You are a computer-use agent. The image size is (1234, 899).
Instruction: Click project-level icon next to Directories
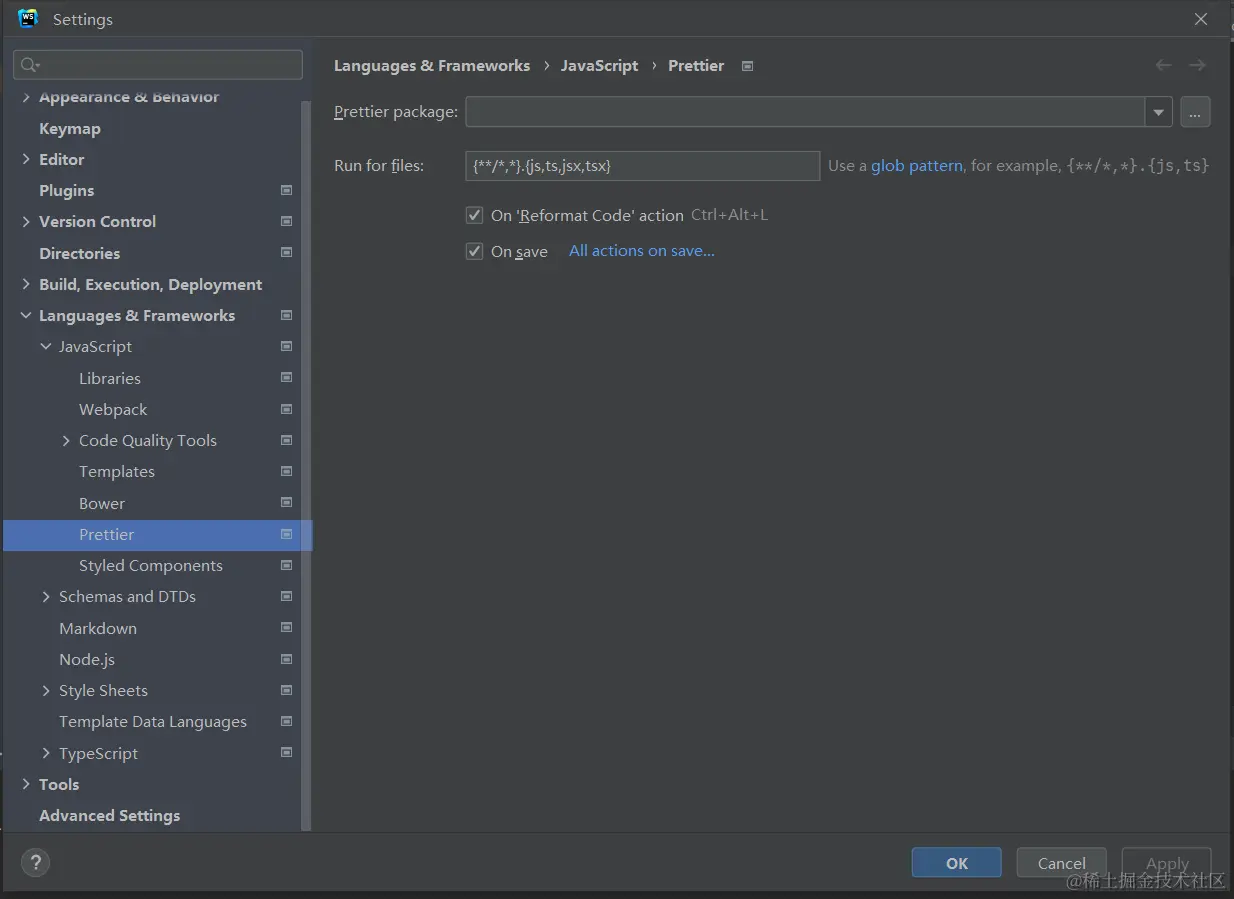click(x=287, y=253)
